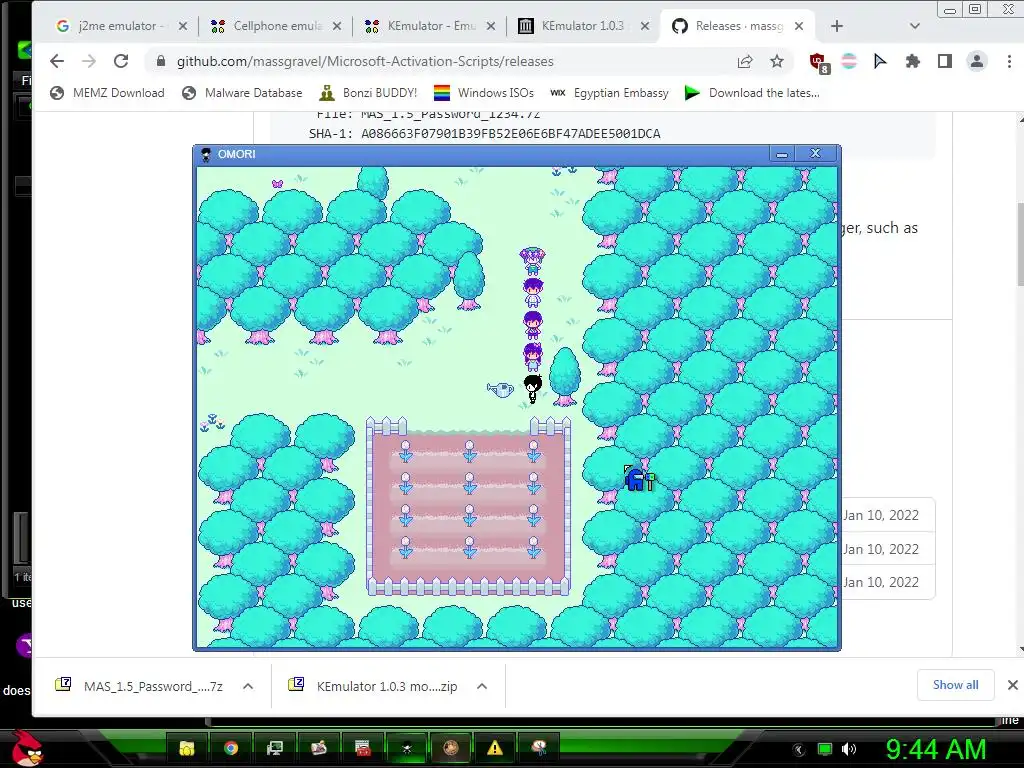1024x768 pixels.
Task: Open the MAS_1.5_Password .7z downloaded file
Action: pyautogui.click(x=138, y=686)
